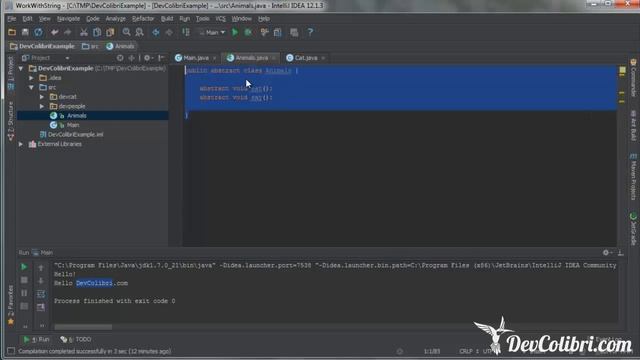Image resolution: width=640 pixels, height=360 pixels.
Task: Close the Animals.java editor tab
Action: click(x=273, y=58)
